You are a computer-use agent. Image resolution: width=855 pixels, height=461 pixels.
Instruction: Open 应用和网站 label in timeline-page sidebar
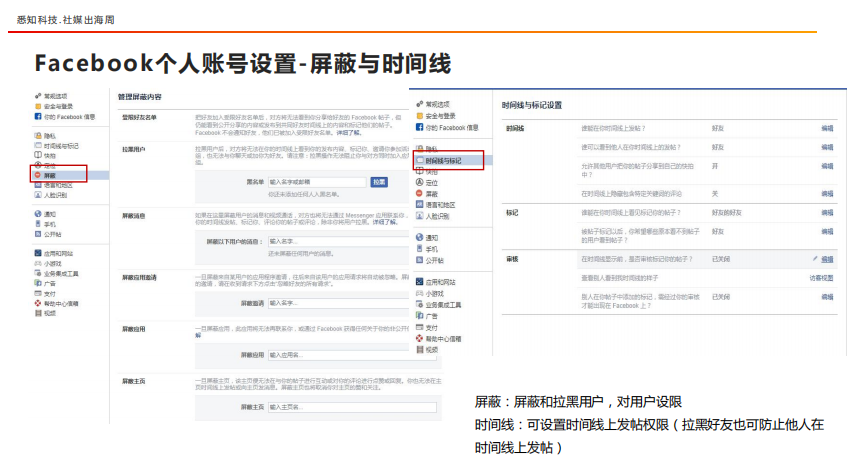tap(440, 282)
